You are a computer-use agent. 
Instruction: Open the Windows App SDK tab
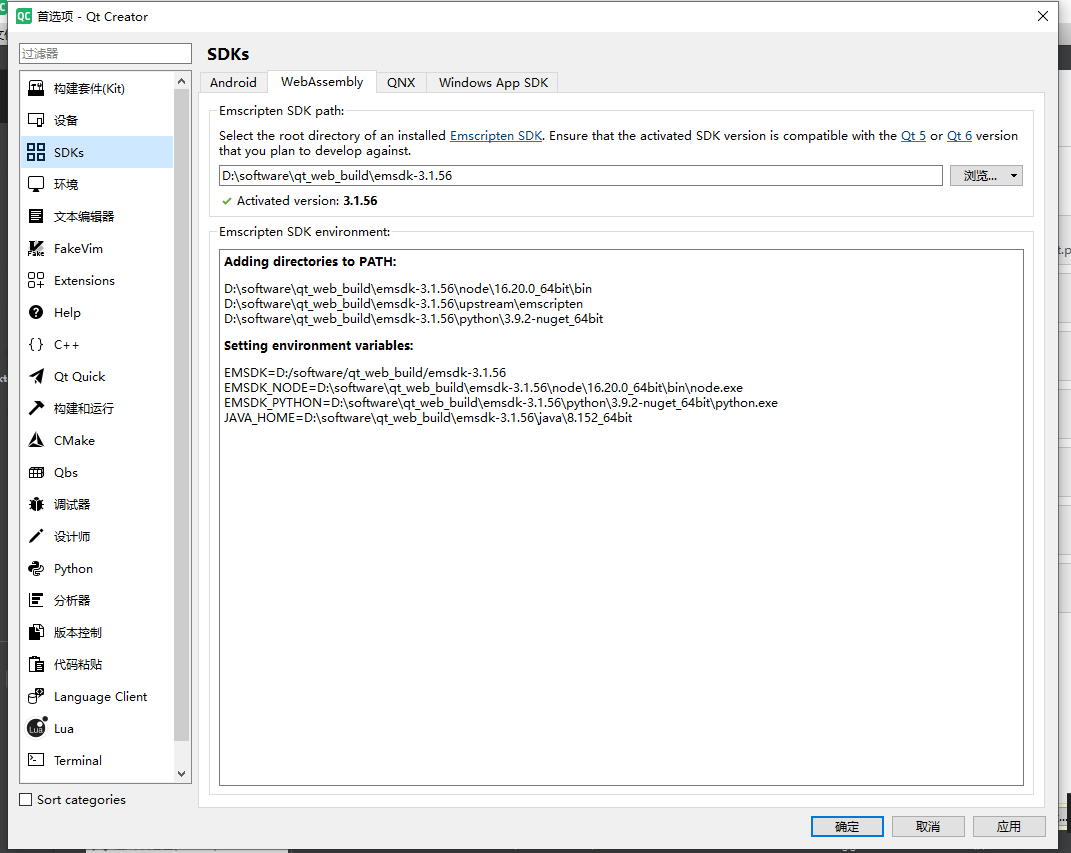(x=493, y=83)
